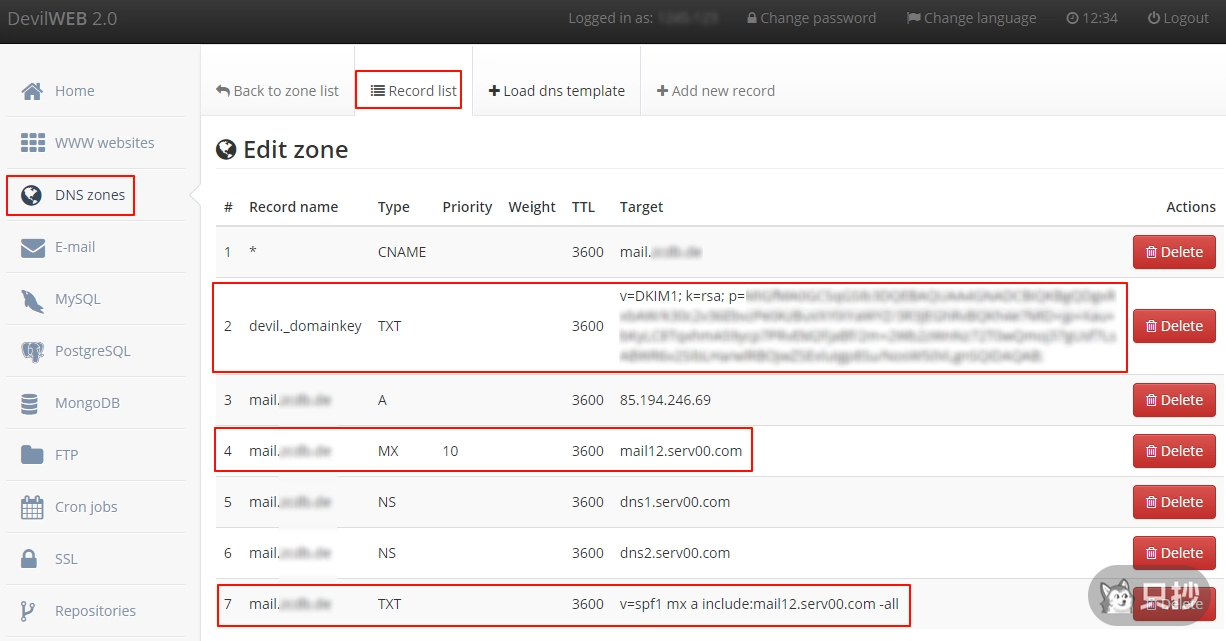Viewport: 1226px width, 641px height.
Task: Select the SSL padlock icon
Action: (32, 558)
